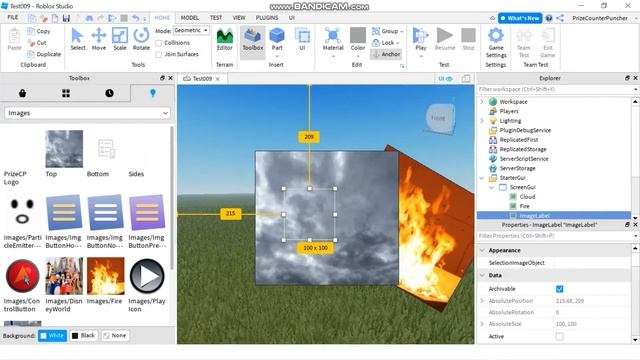Open the Images category dropdown
Image resolution: width=640 pixels, height=360 pixels.
tap(87, 113)
